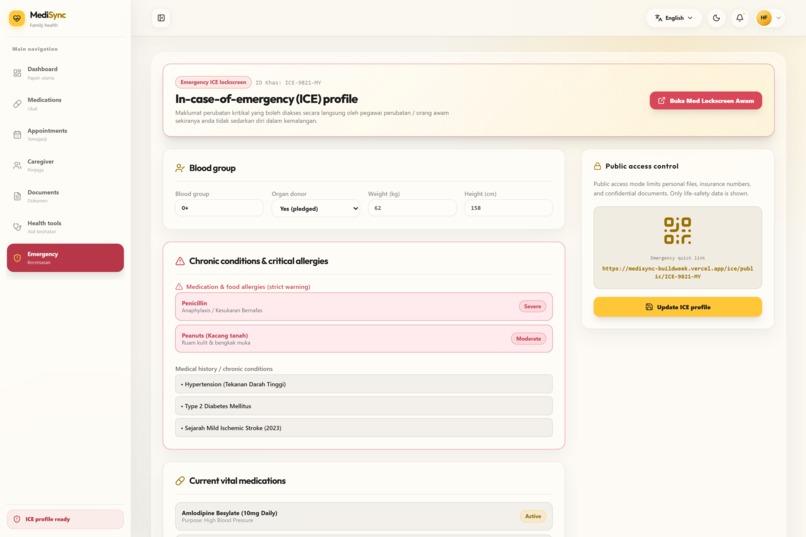Image resolution: width=806 pixels, height=537 pixels.
Task: Click the Emergency ICE lockscreen badge
Action: (x=213, y=82)
